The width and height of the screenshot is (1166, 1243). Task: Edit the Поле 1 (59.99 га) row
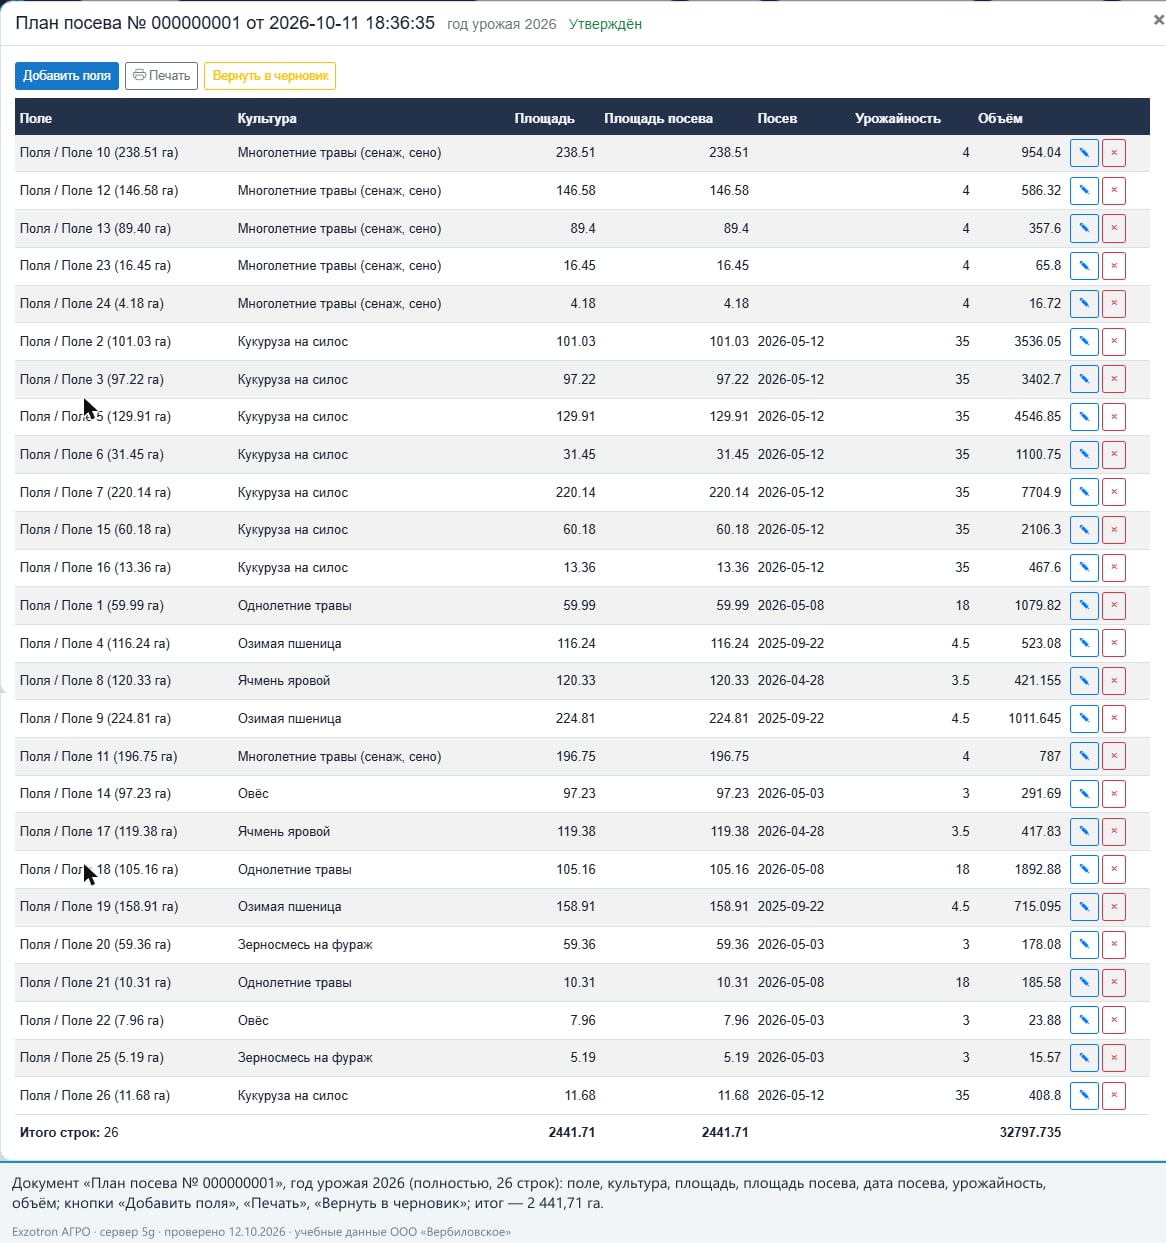[x=1084, y=606]
